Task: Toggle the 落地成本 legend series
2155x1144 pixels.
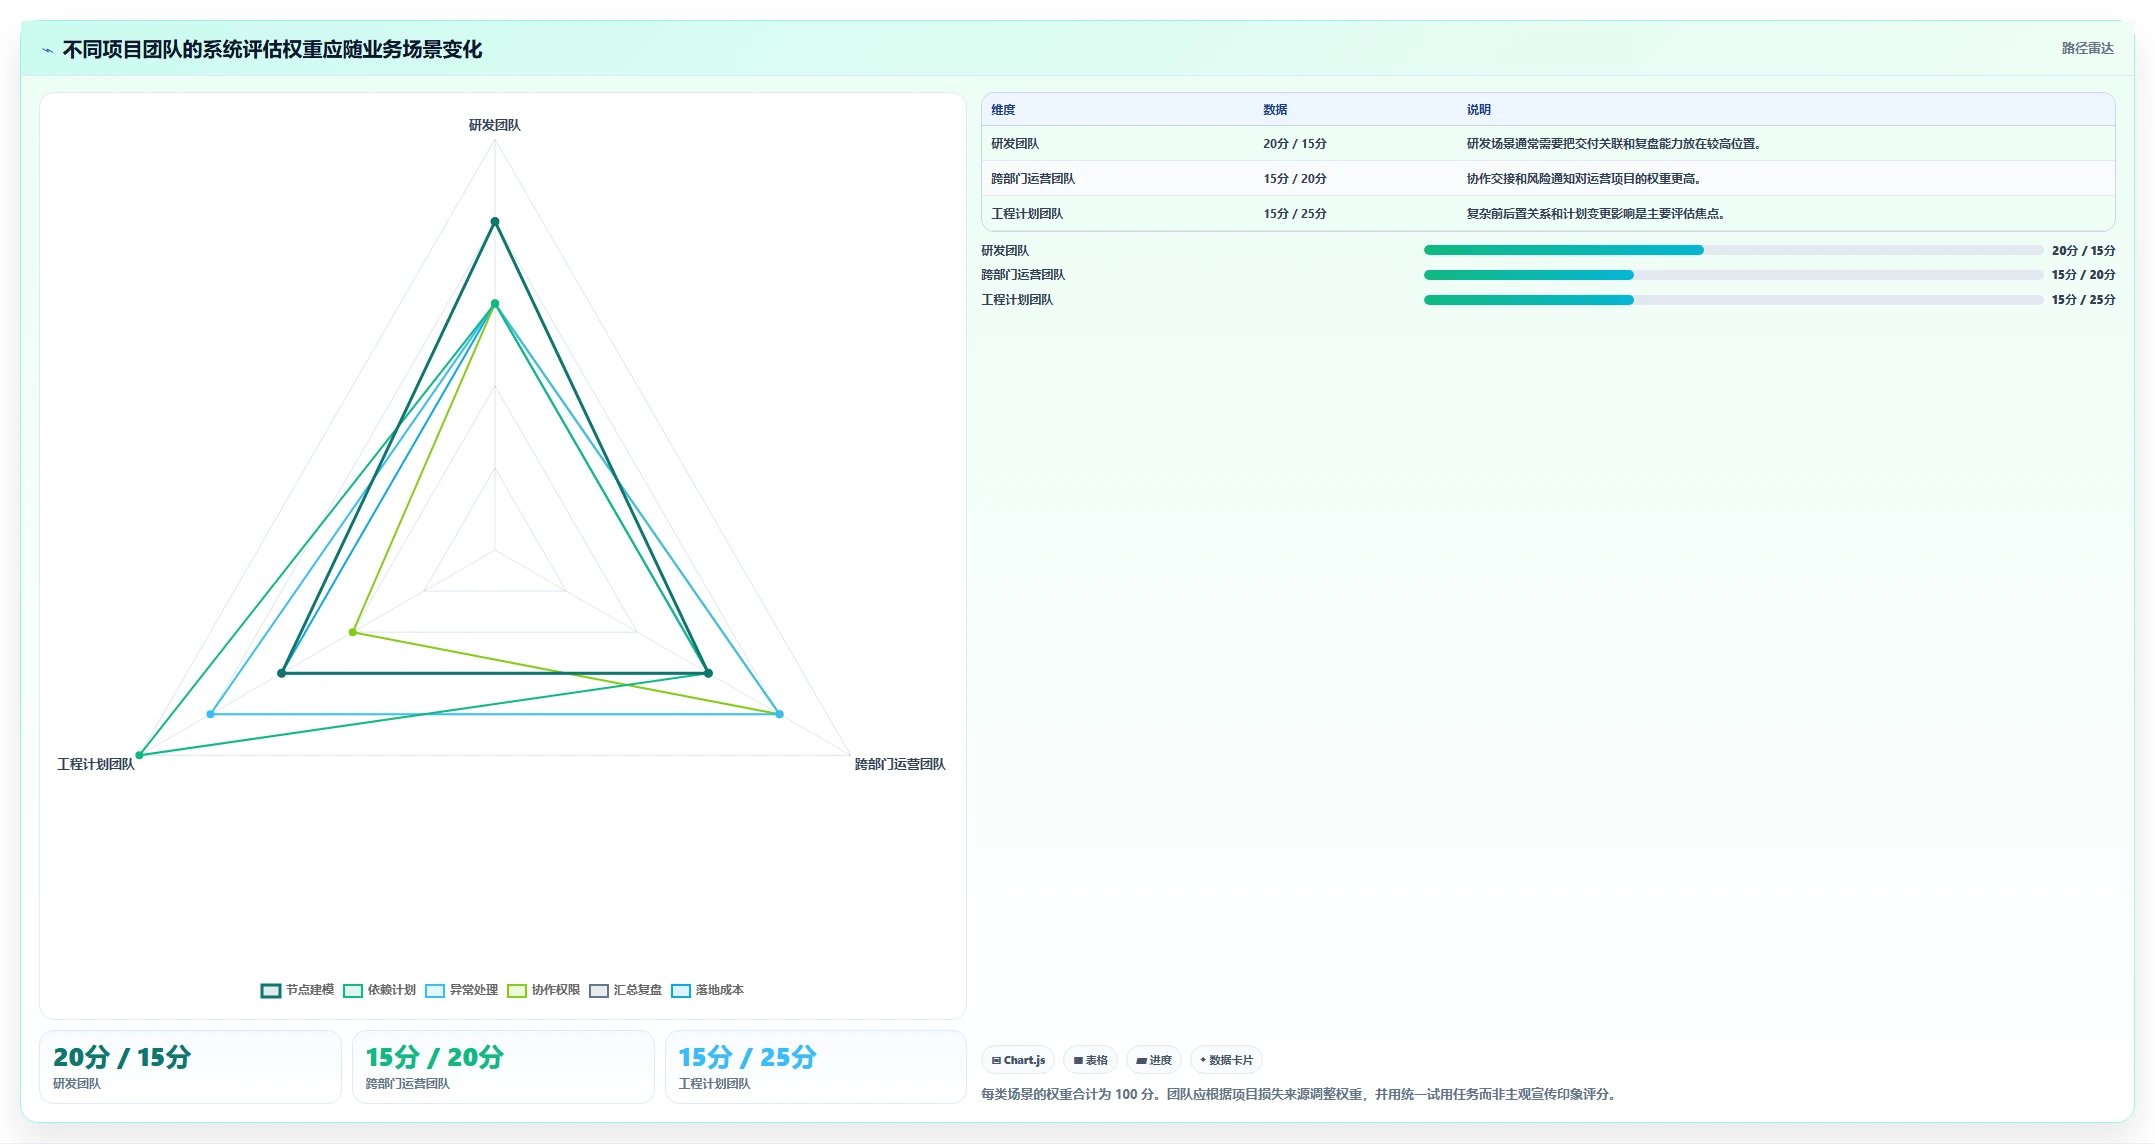Action: click(707, 990)
